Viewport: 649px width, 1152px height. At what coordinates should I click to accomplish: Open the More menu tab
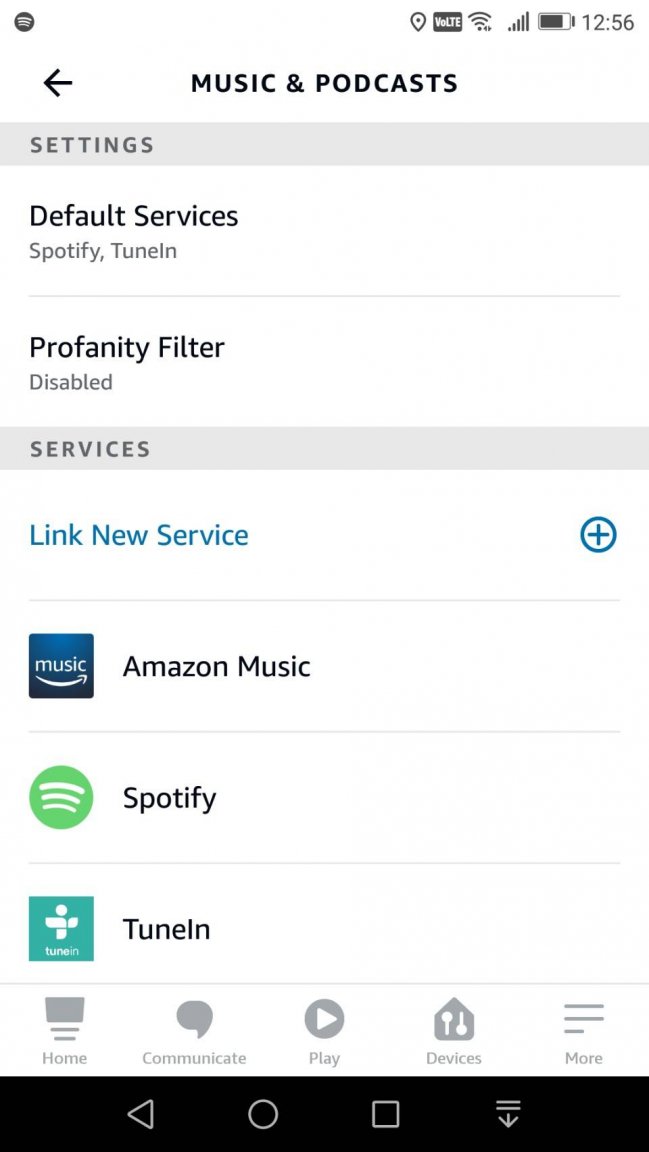pos(584,1032)
